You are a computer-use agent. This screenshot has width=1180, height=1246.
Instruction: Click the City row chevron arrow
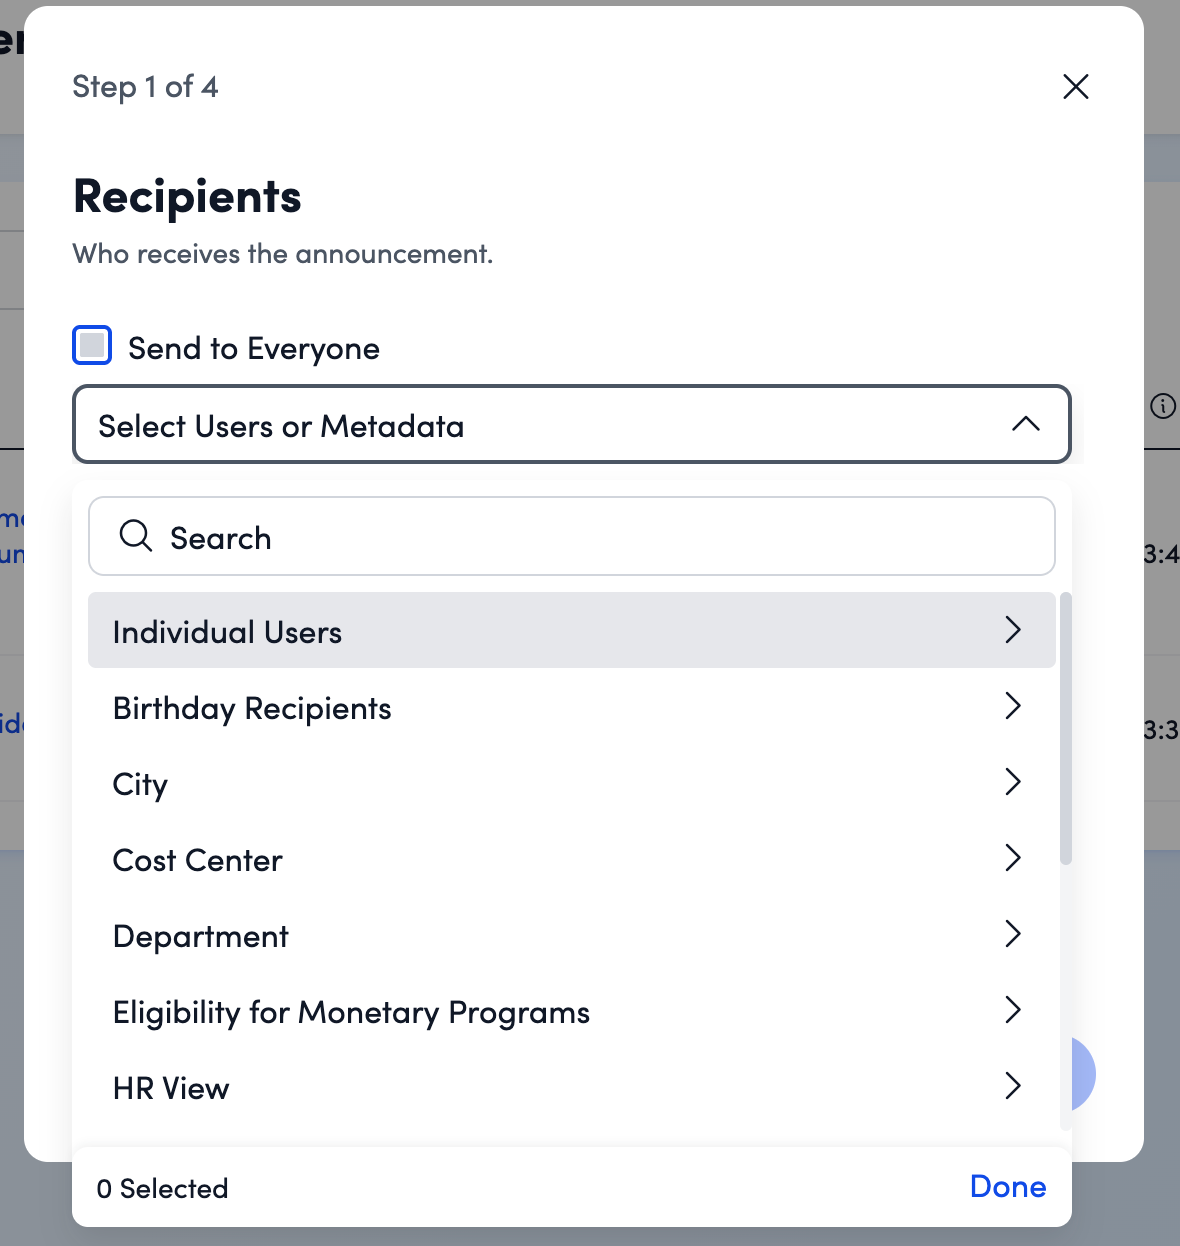[x=1013, y=782]
